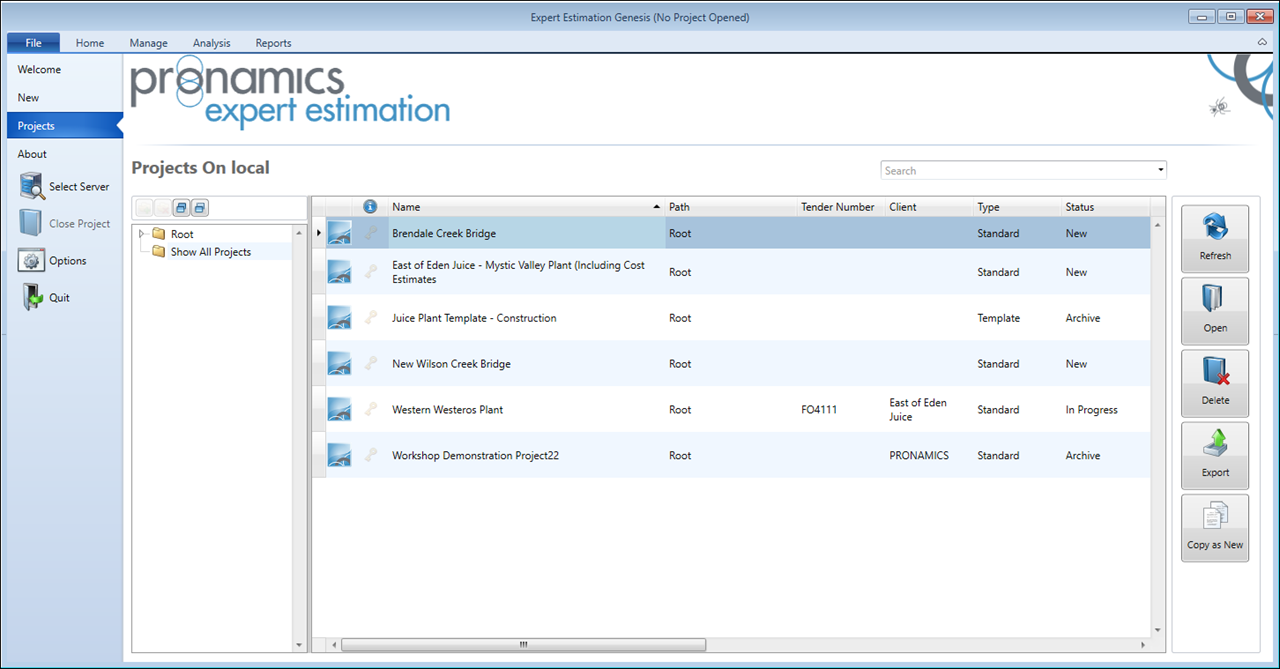The image size is (1280, 669).
Task: Click into the Search input field
Action: (1015, 171)
